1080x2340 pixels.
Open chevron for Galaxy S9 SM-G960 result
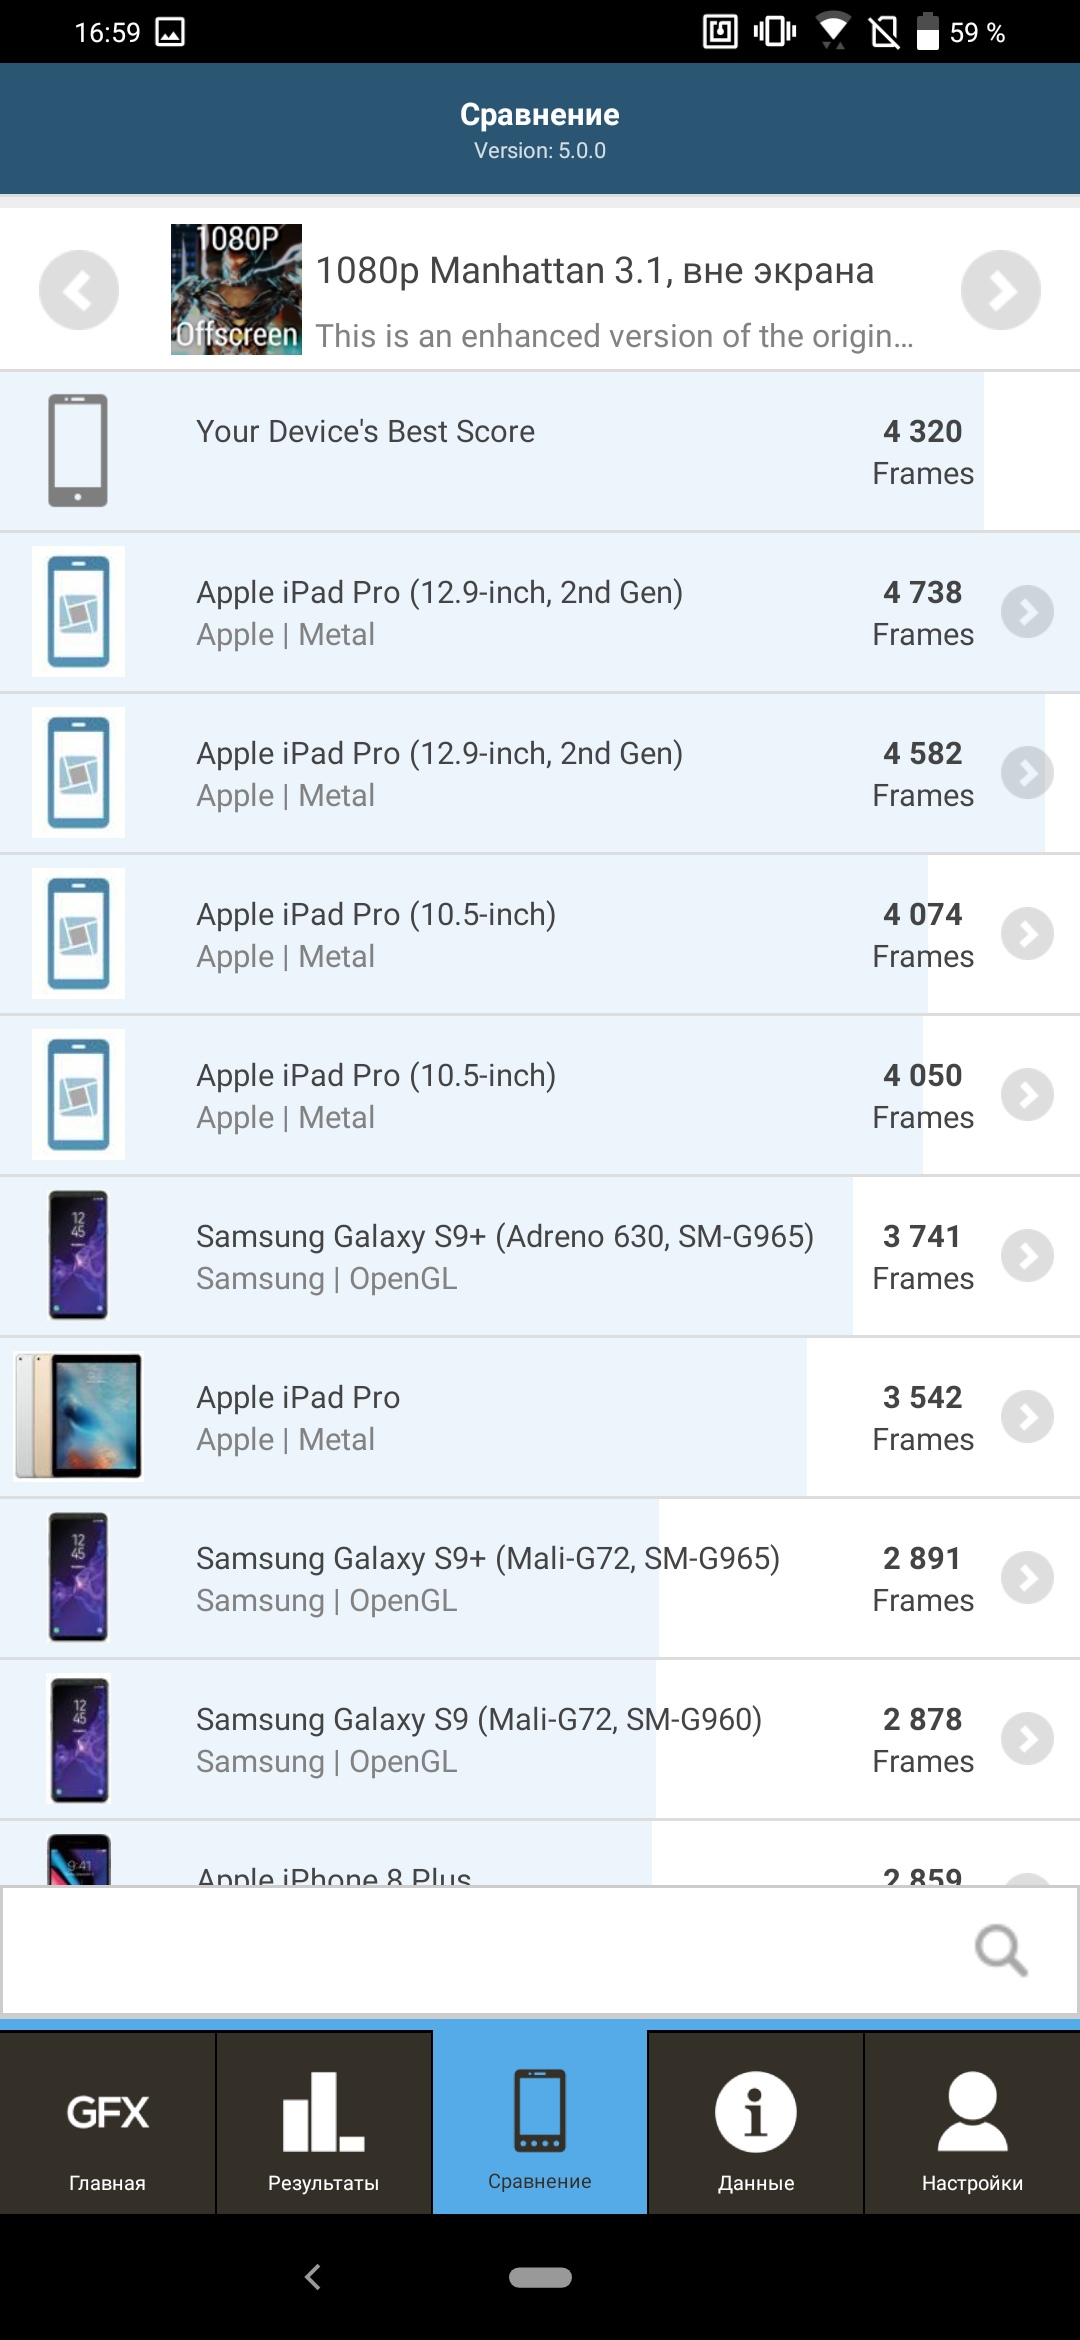(x=1027, y=1739)
